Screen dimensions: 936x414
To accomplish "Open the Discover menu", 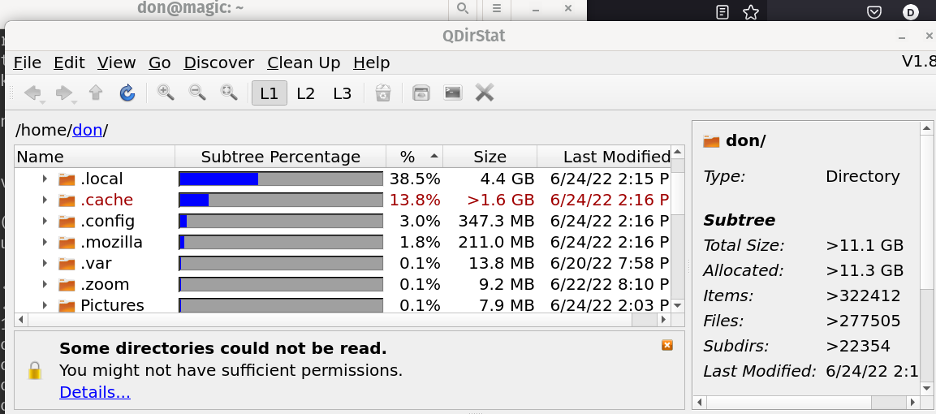I will point(219,62).
